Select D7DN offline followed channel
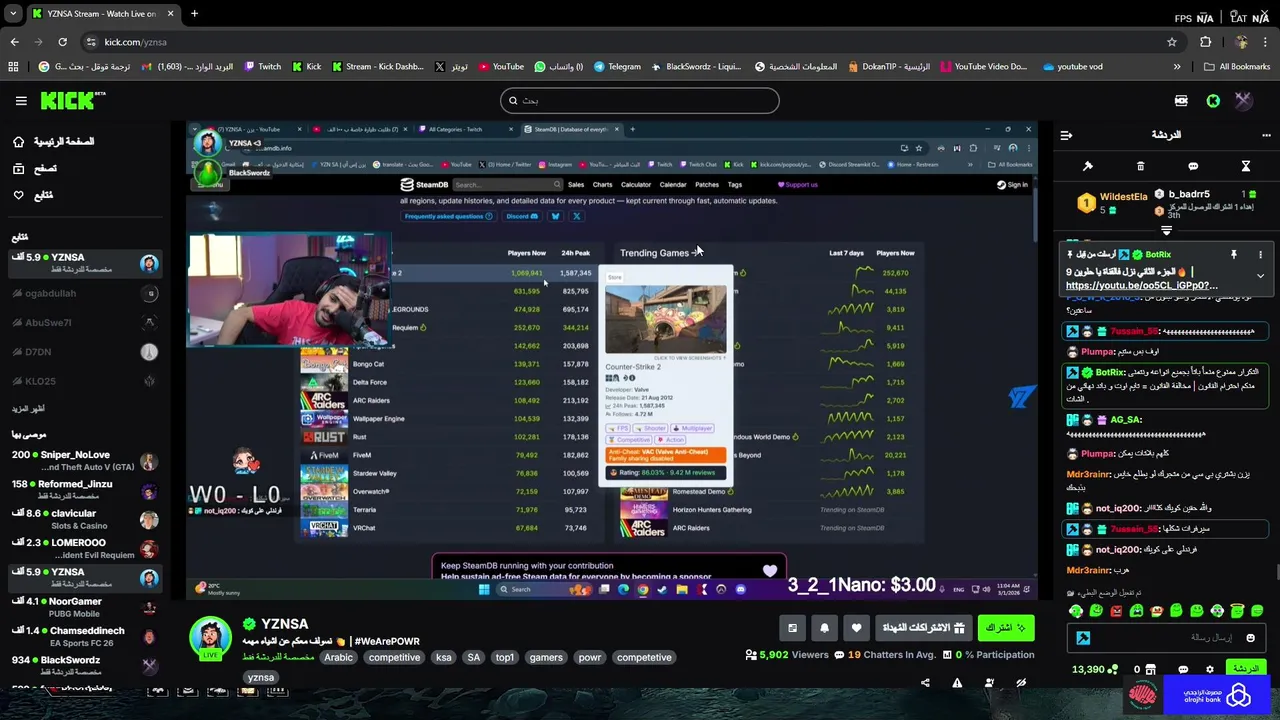The image size is (1280, 720). [x=84, y=352]
